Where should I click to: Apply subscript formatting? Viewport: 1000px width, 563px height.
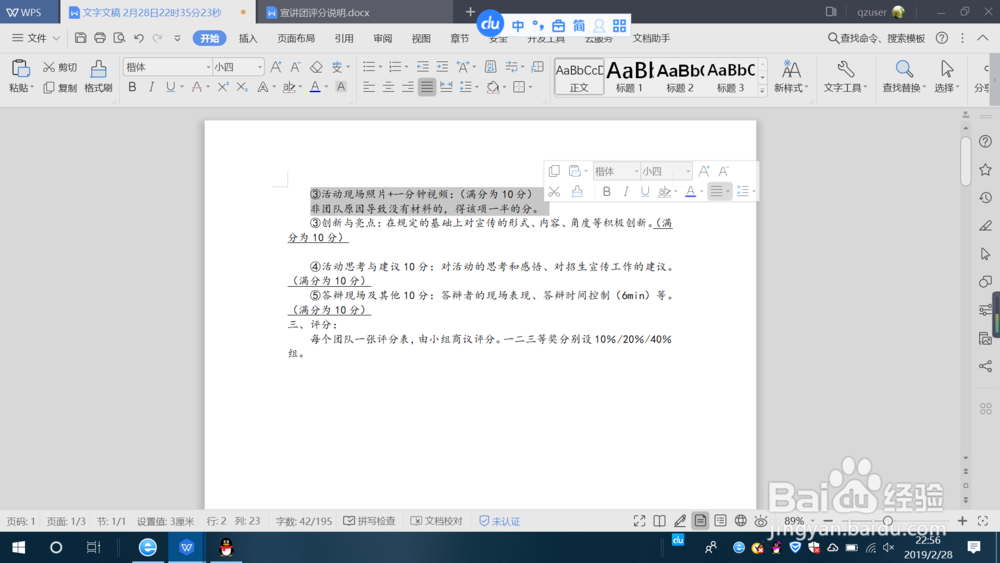(x=242, y=87)
